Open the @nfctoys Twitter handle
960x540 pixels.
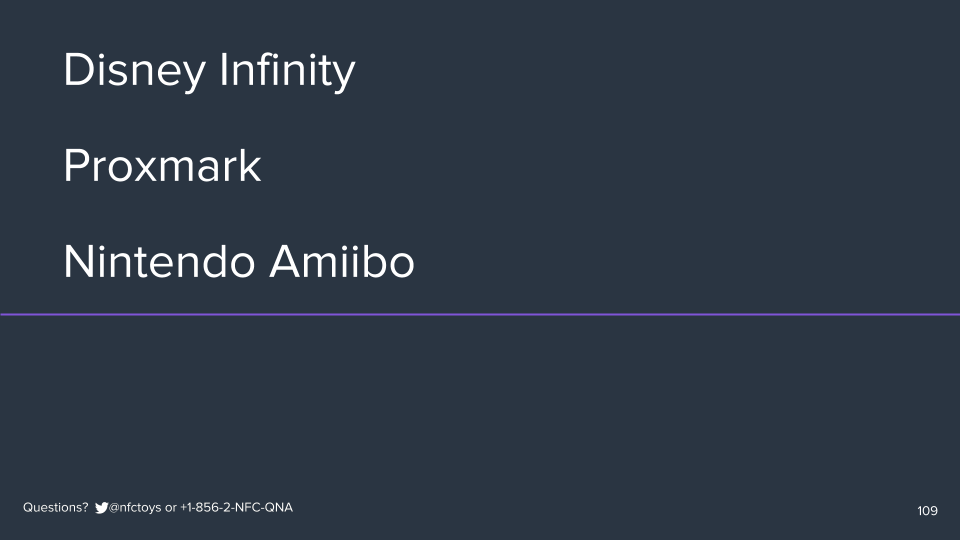(x=135, y=508)
